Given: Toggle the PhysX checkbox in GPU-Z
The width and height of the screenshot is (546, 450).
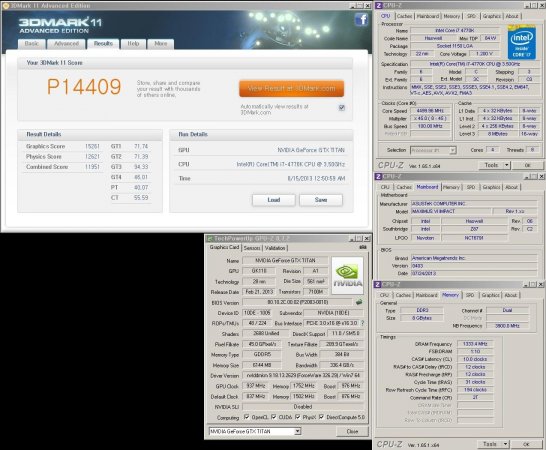Looking at the screenshot, I should pyautogui.click(x=298, y=417).
